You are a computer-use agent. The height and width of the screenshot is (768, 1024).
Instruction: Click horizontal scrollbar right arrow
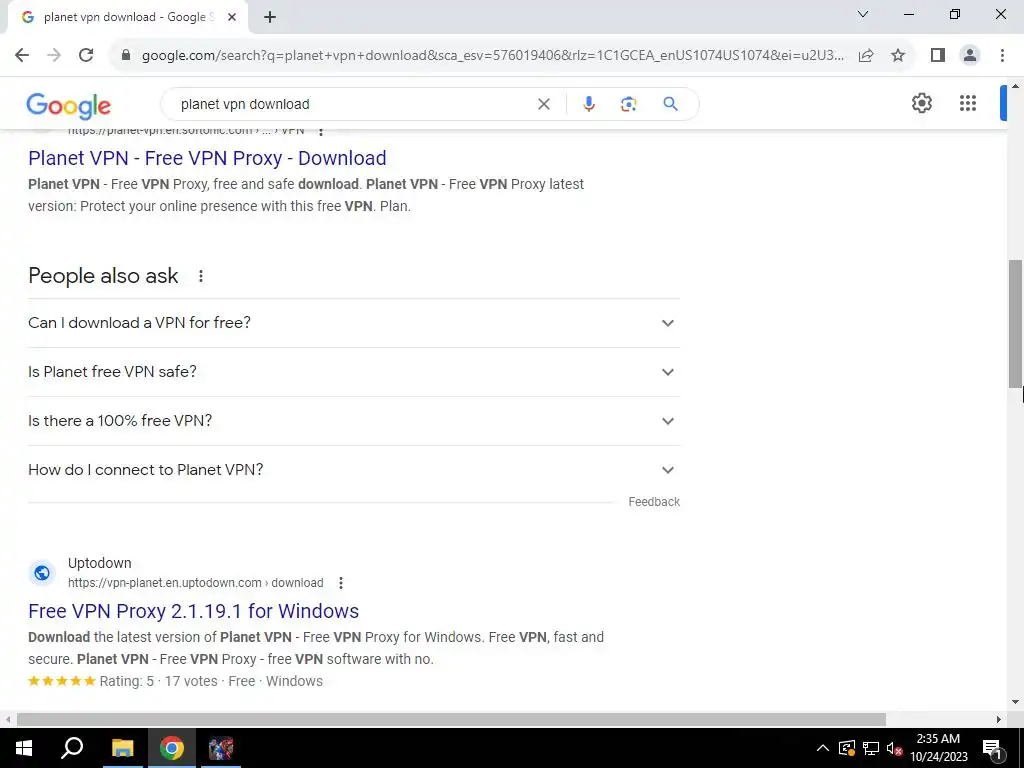(999, 720)
